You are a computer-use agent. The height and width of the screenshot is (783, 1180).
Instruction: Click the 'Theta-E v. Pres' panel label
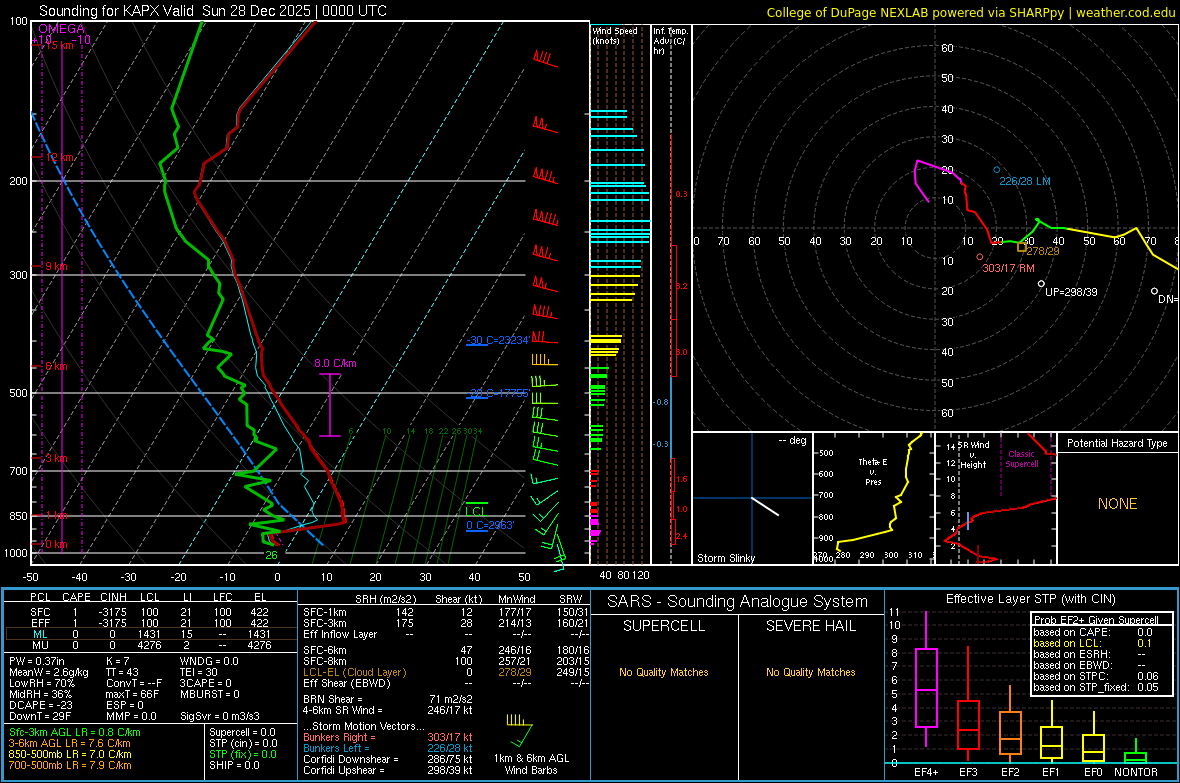[x=873, y=471]
